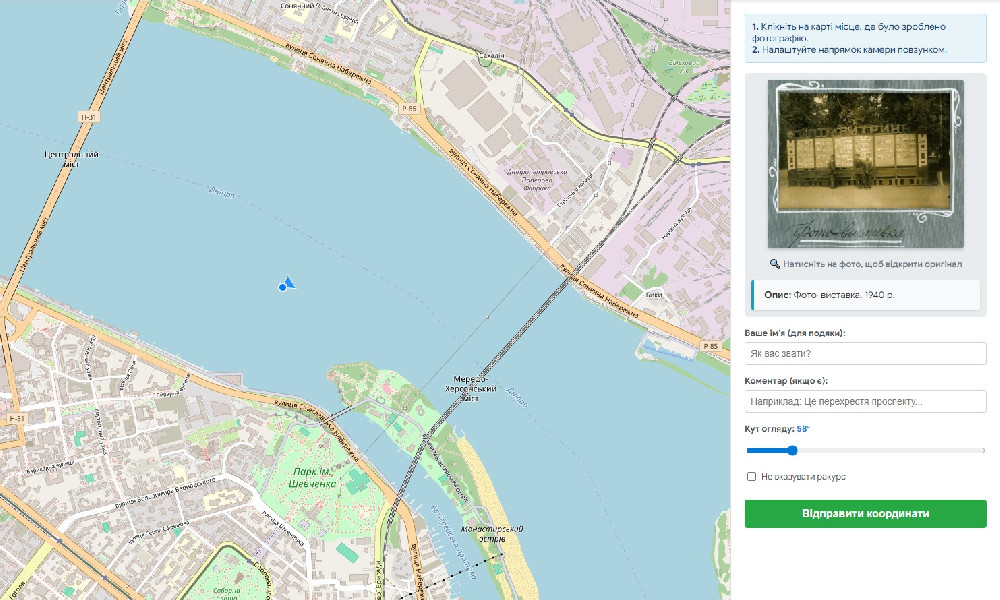Screen dimensions: 1000x600
Task: Click 'Натисніть на фото' open original link
Action: tap(872, 263)
